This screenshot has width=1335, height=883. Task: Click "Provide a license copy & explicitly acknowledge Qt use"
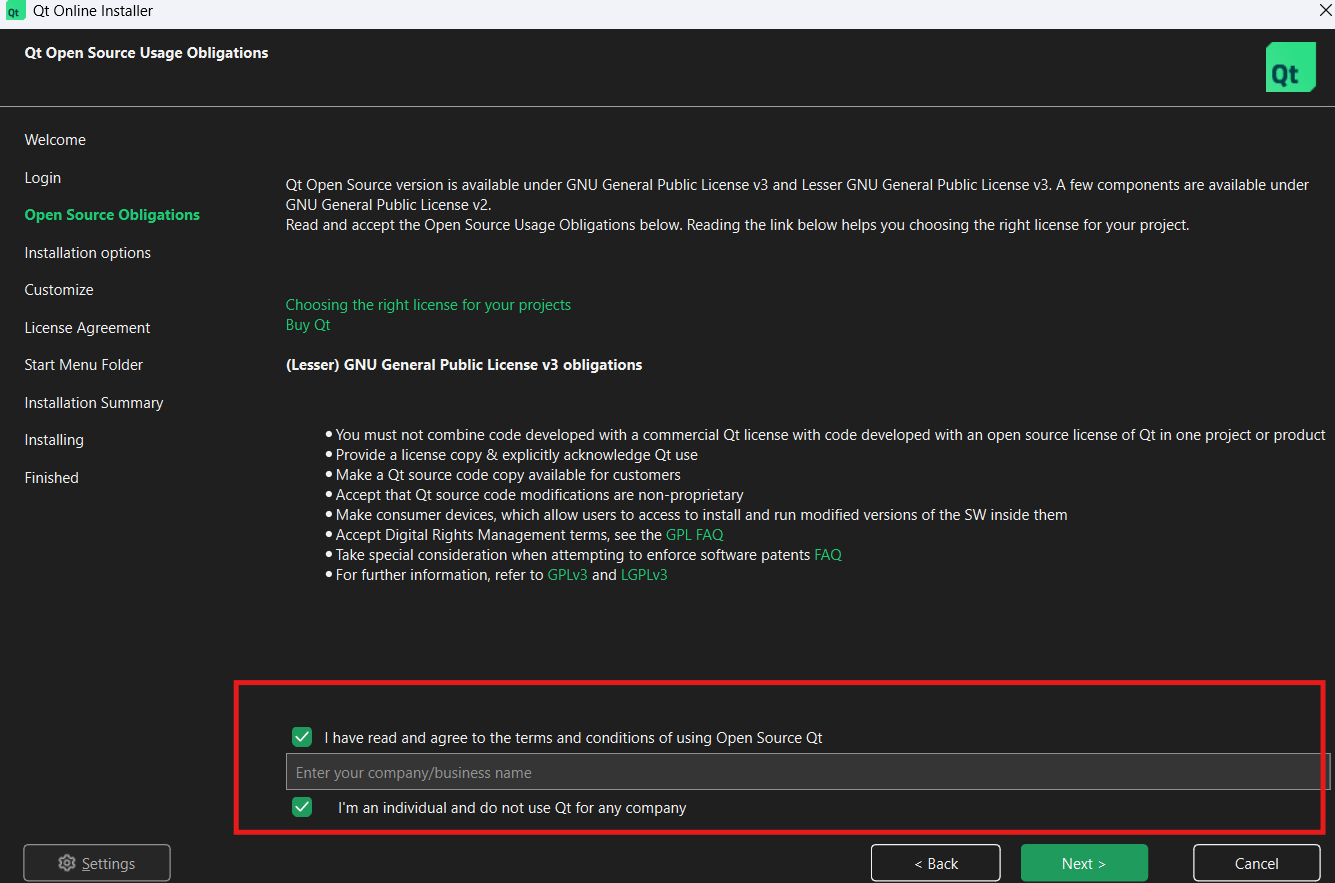pos(517,455)
